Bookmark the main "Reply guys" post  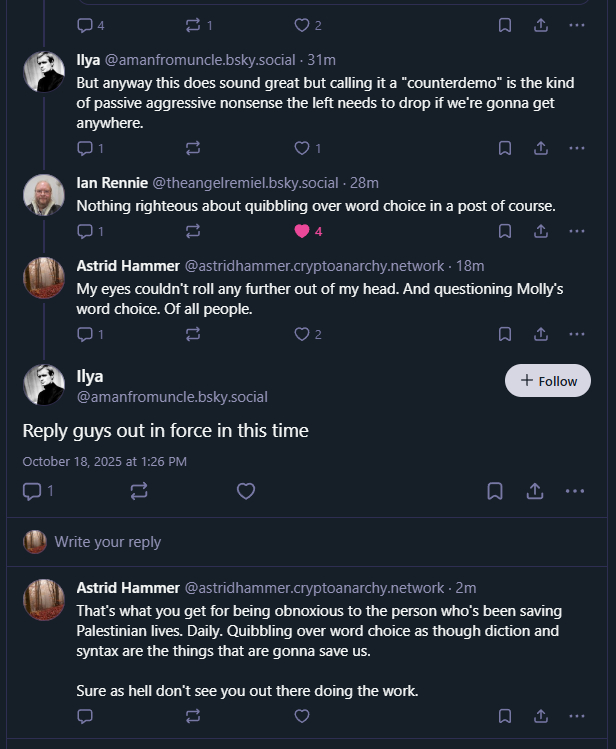click(495, 491)
